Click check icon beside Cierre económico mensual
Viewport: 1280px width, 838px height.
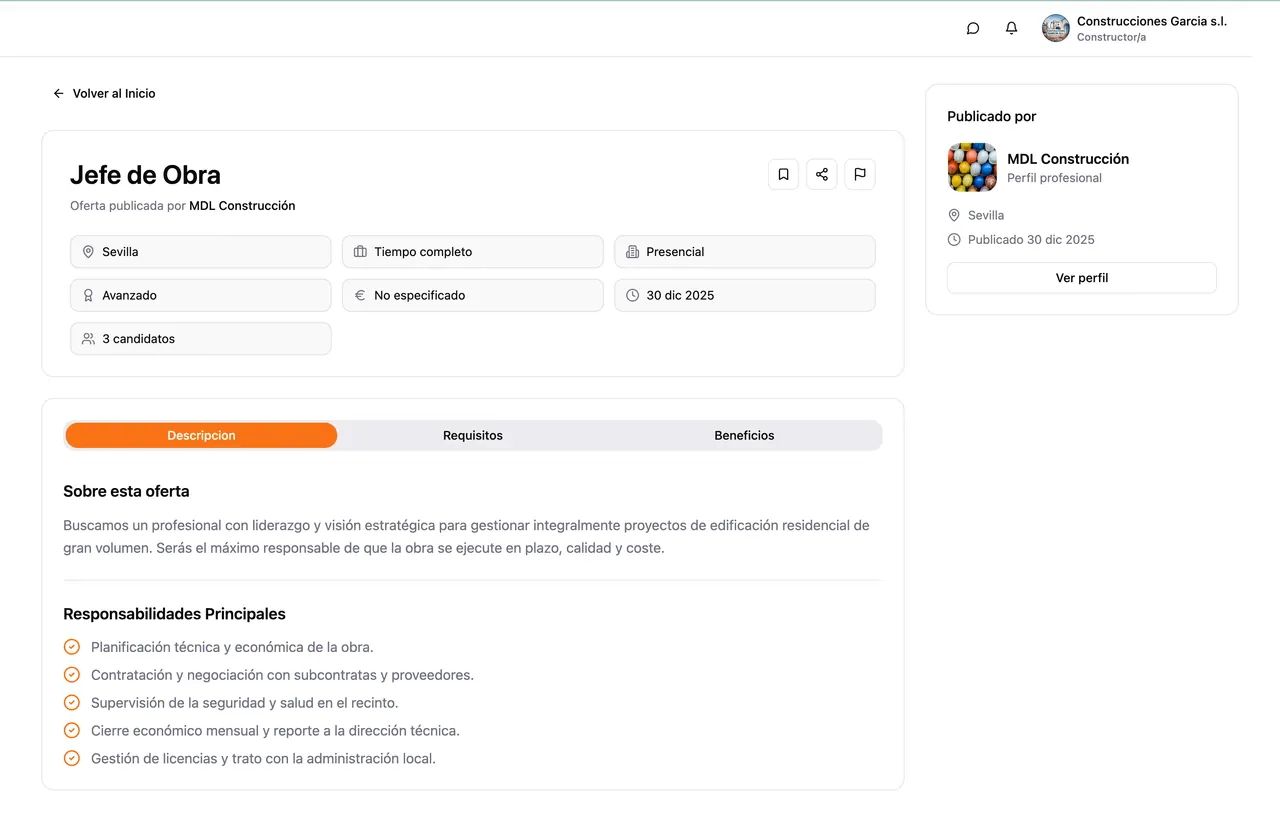pos(71,731)
